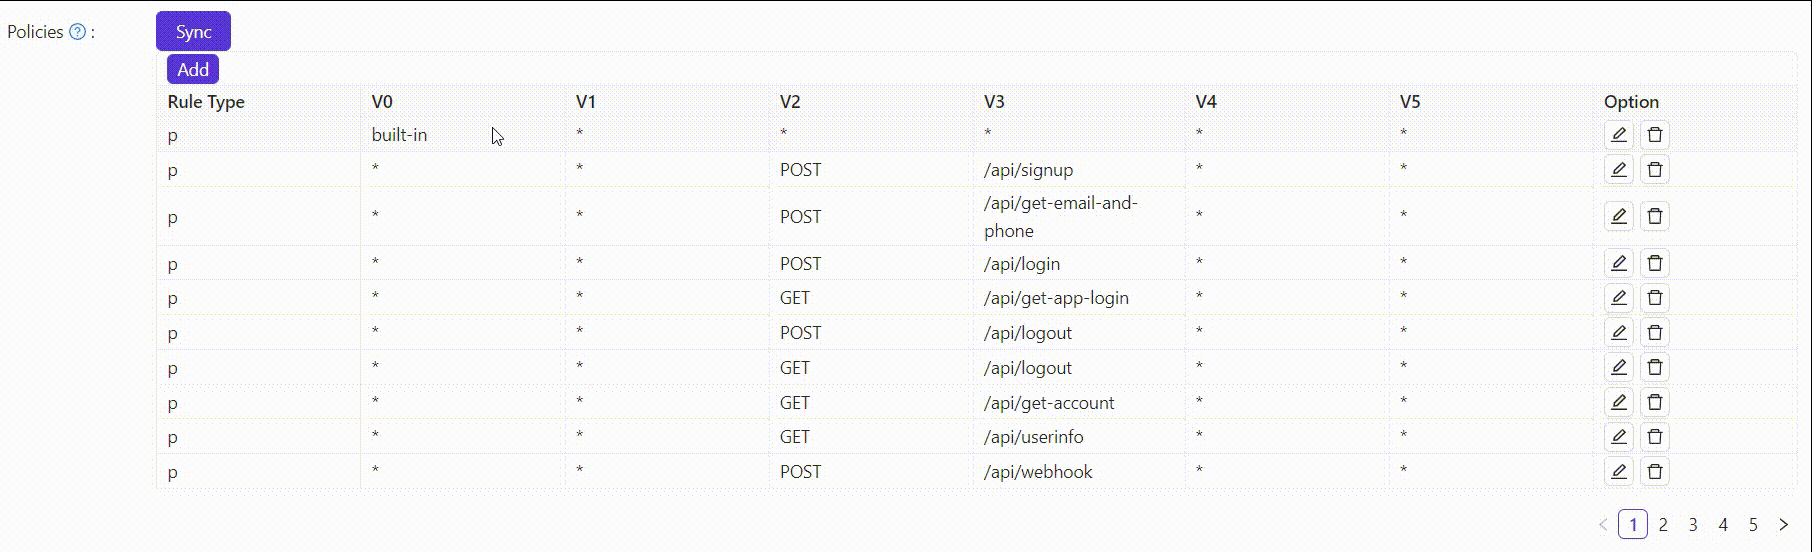The height and width of the screenshot is (552, 1812).
Task: Delete the /api/webhook policy
Action: point(1655,471)
